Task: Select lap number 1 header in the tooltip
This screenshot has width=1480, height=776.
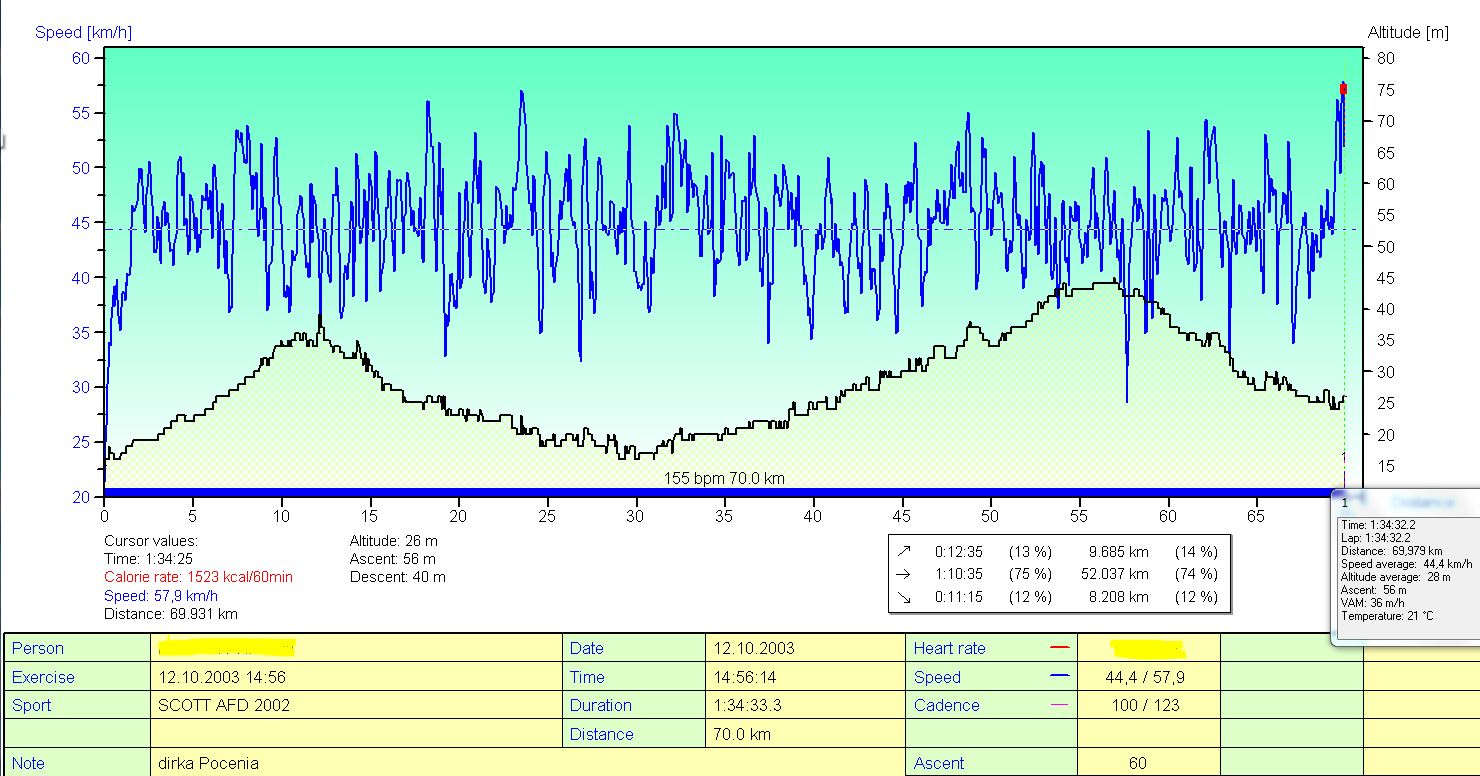Action: (1345, 503)
